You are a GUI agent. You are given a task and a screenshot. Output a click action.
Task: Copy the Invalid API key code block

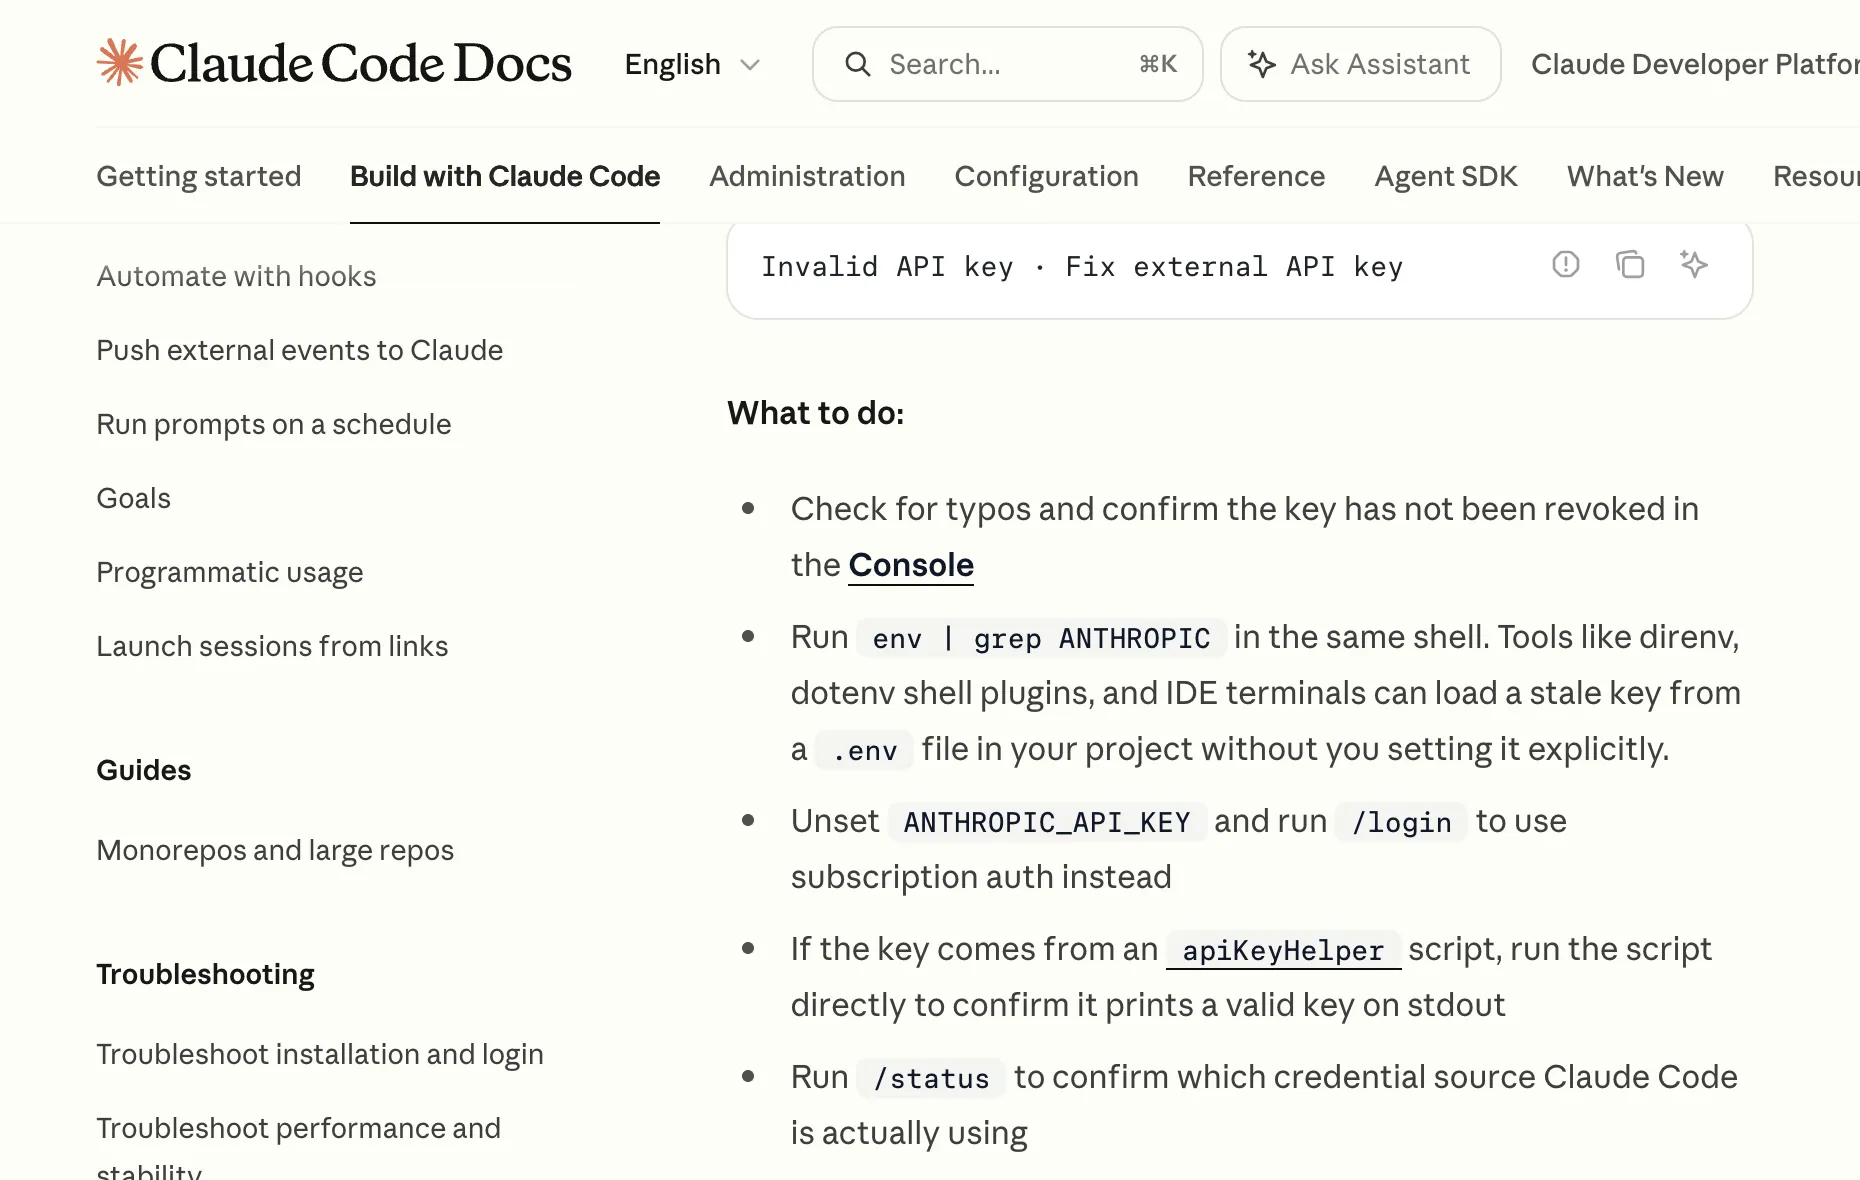pos(1630,264)
